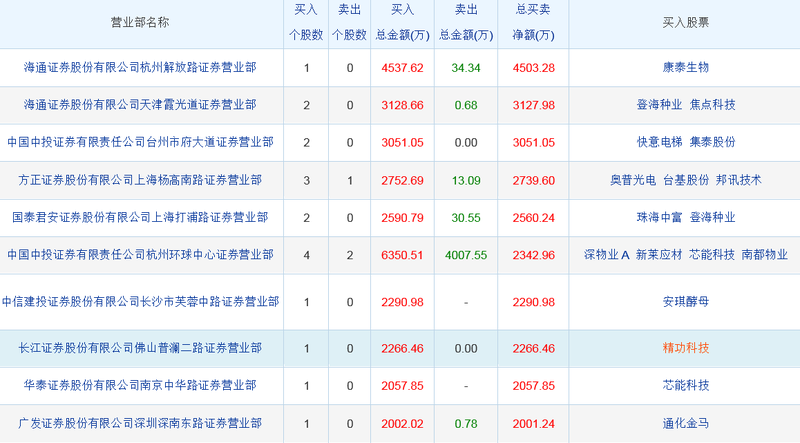Open the 邦讯技术 stock link

pos(739,180)
